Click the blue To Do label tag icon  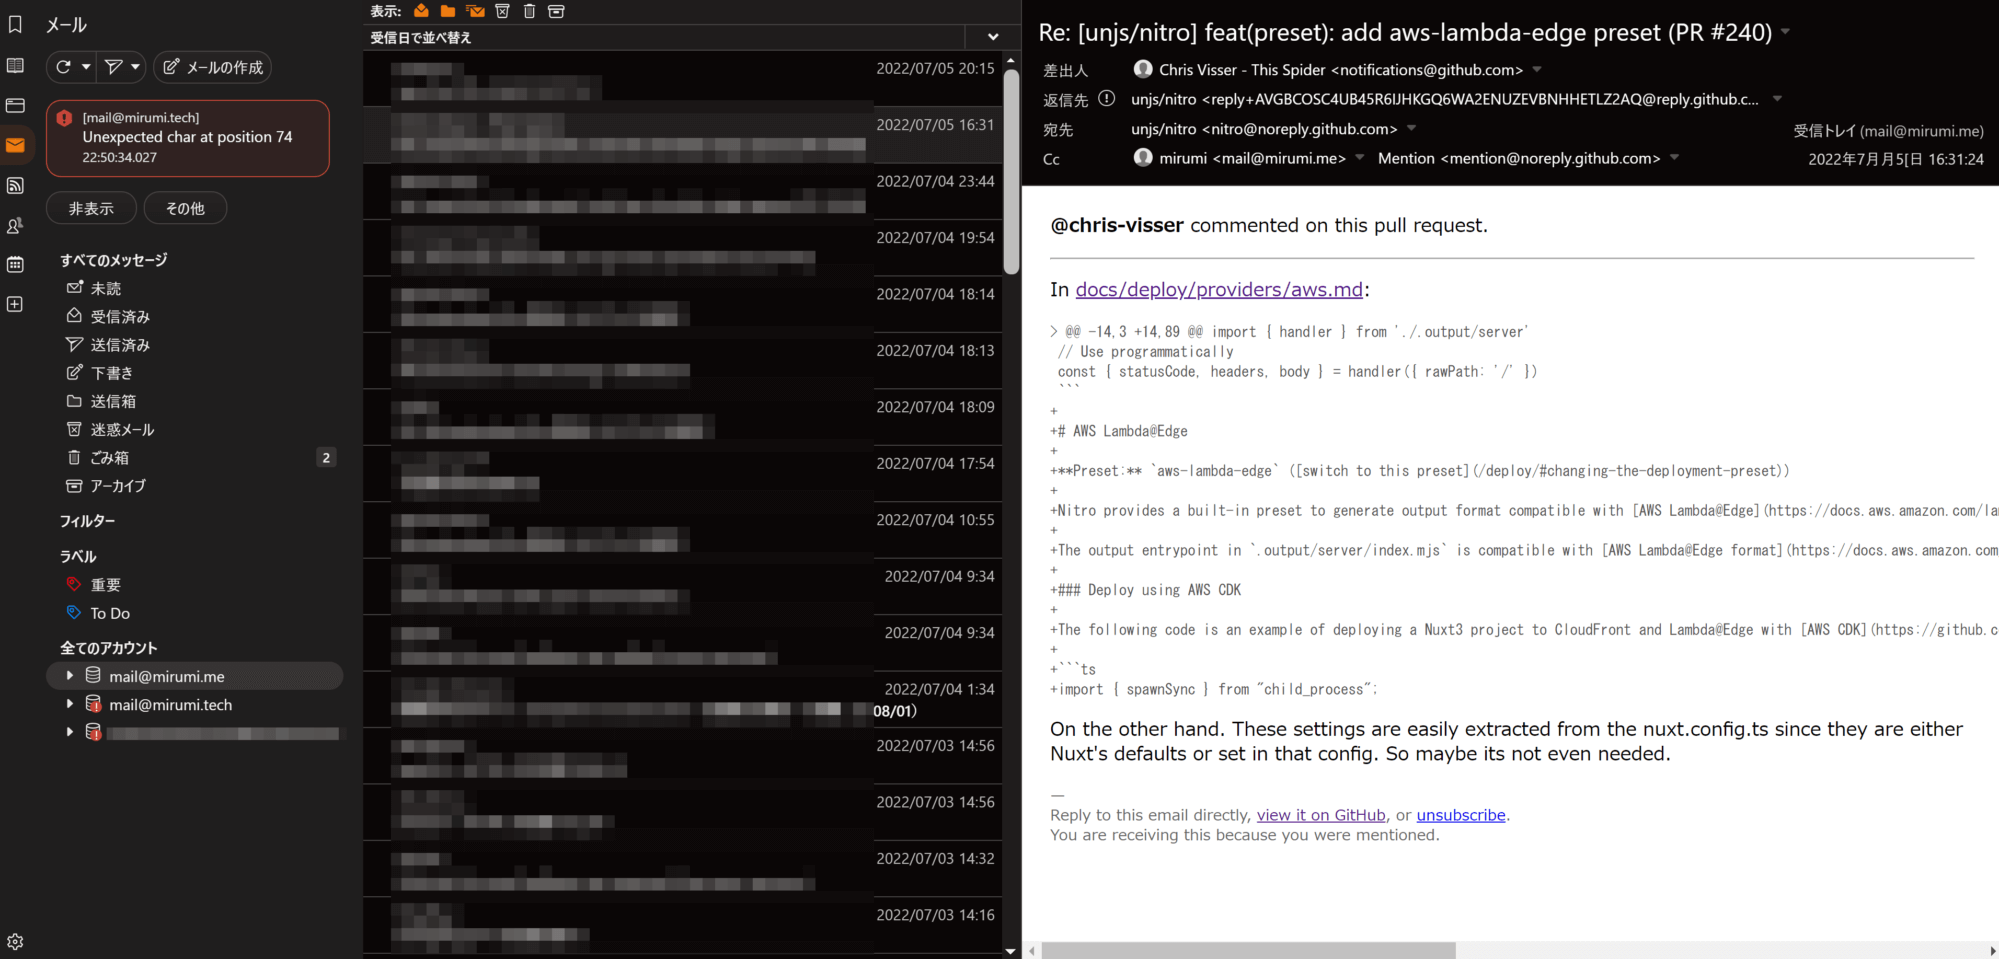74,612
